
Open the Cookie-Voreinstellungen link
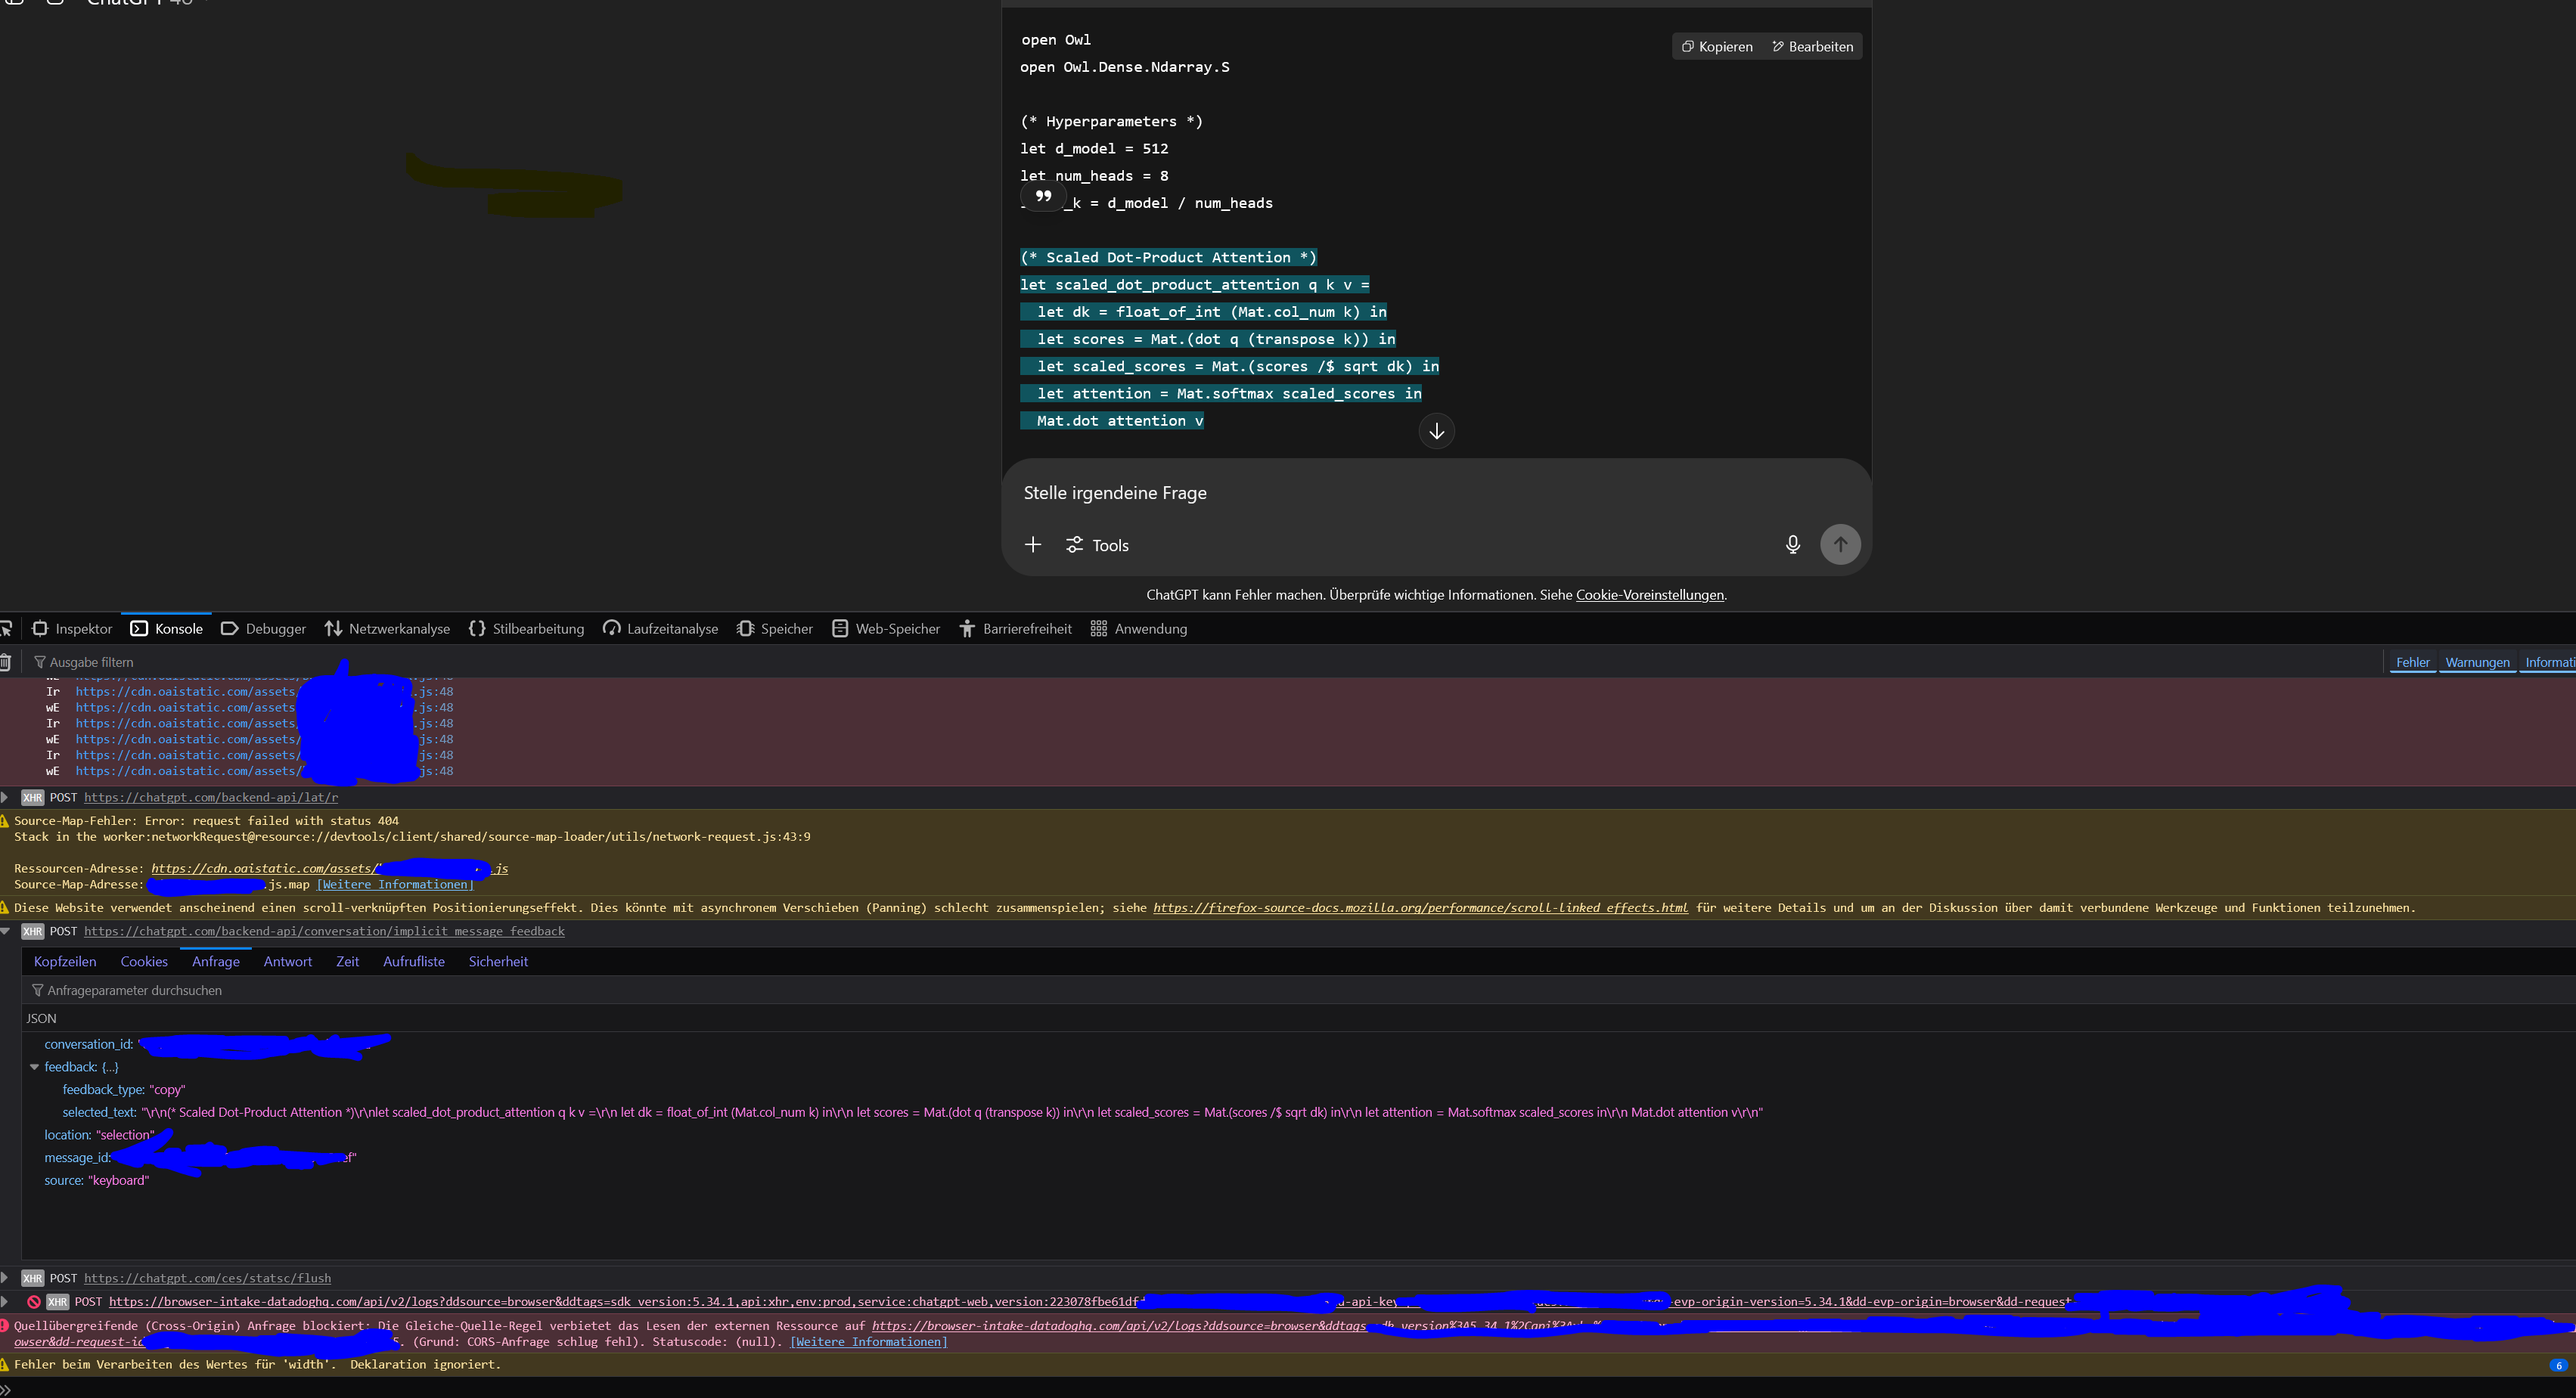(x=1648, y=594)
